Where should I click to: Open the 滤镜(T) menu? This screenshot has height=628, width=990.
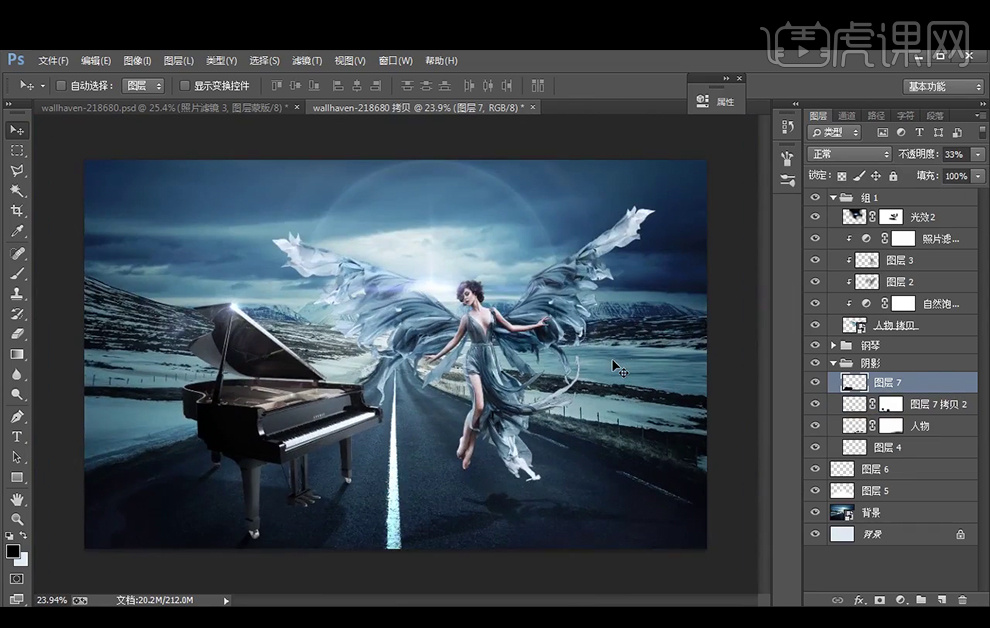tap(306, 61)
